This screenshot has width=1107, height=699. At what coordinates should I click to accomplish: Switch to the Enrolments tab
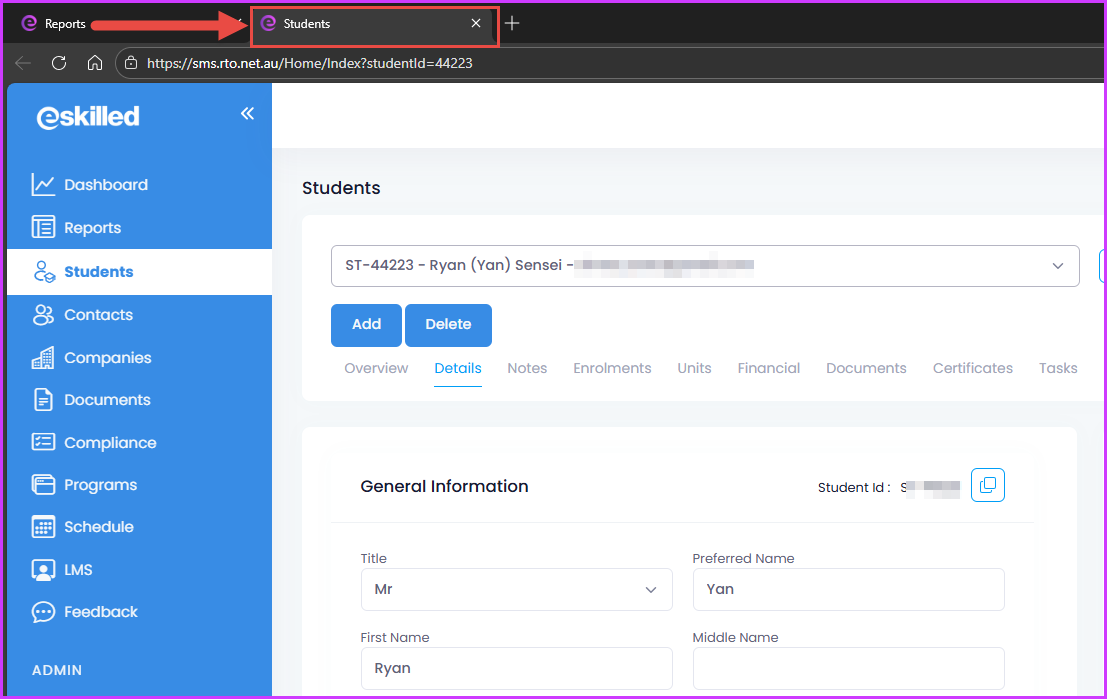point(612,368)
